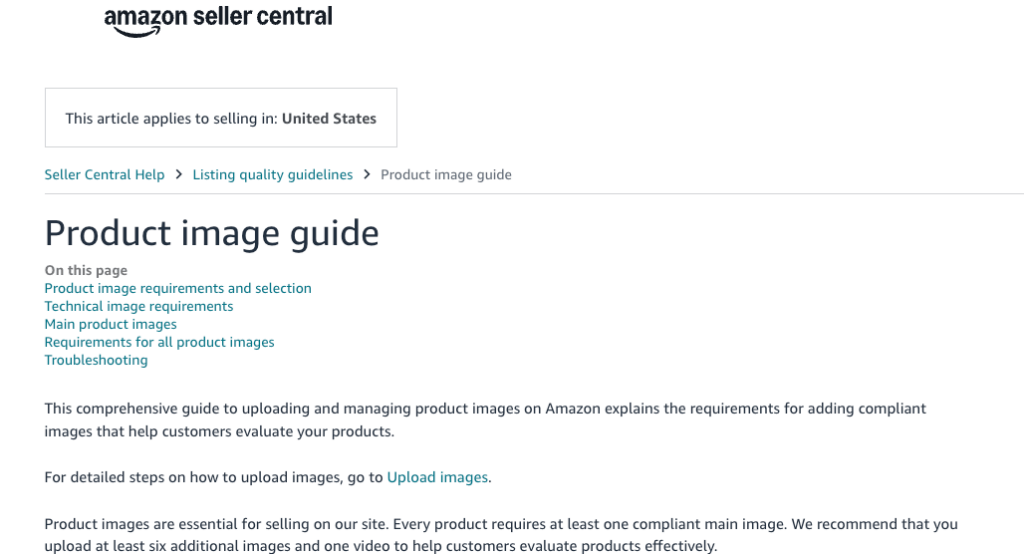The image size is (1024, 554).
Task: Click chevron after Seller Central Help breadcrumb
Action: click(x=179, y=175)
